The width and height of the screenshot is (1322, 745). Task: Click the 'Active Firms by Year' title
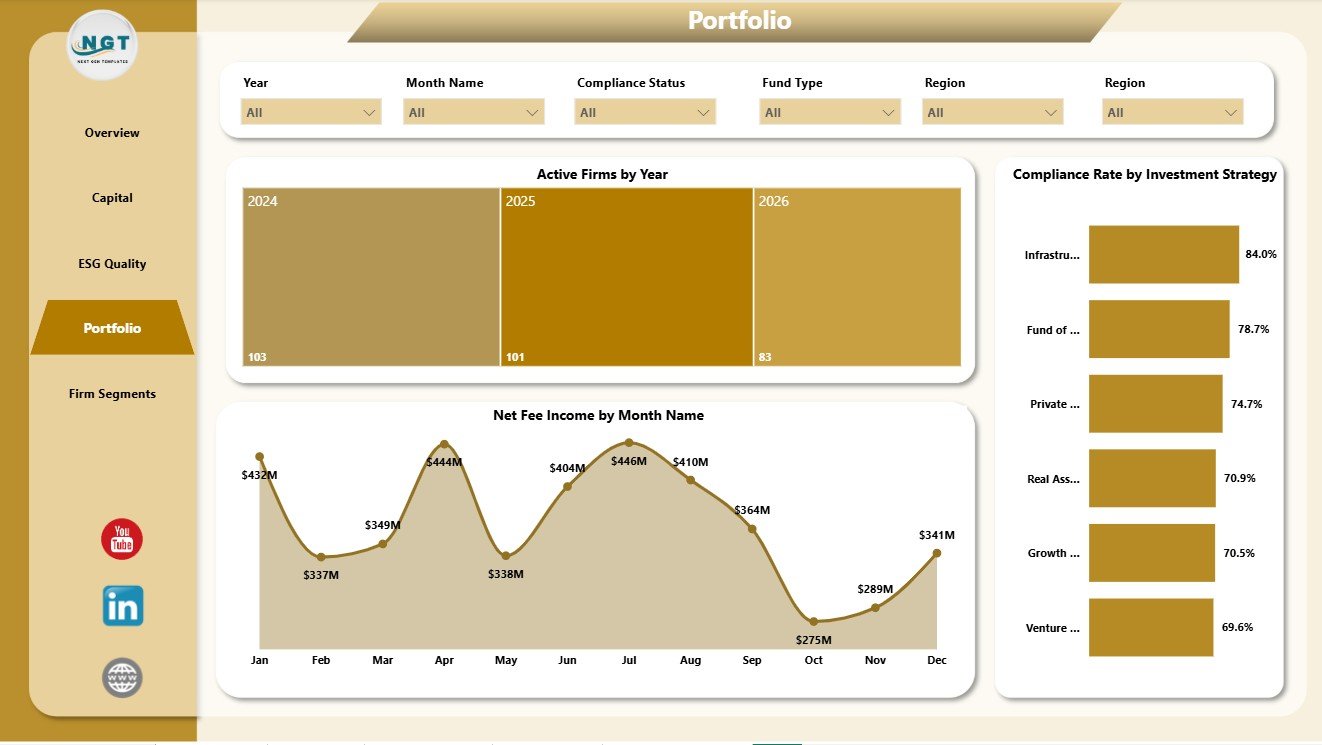tap(602, 174)
